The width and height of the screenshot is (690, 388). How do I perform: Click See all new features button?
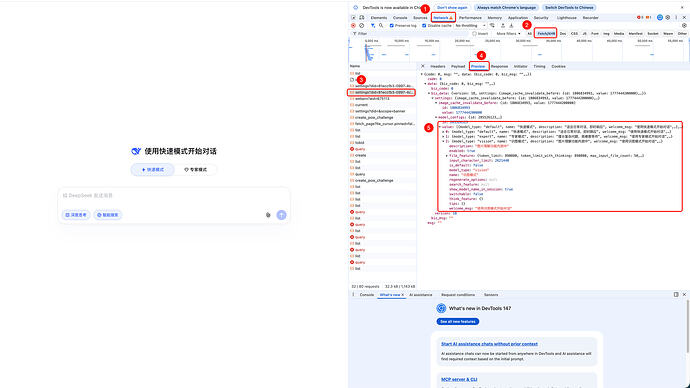click(458, 322)
